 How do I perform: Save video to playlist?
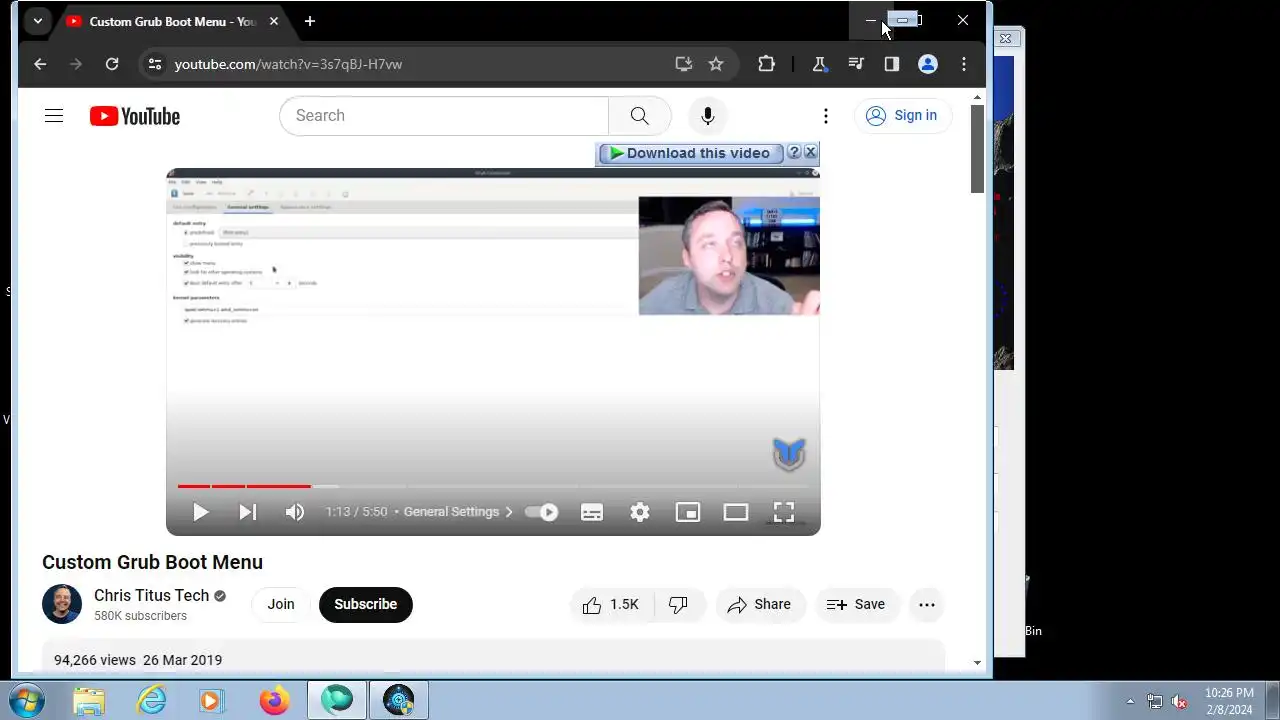pos(856,605)
